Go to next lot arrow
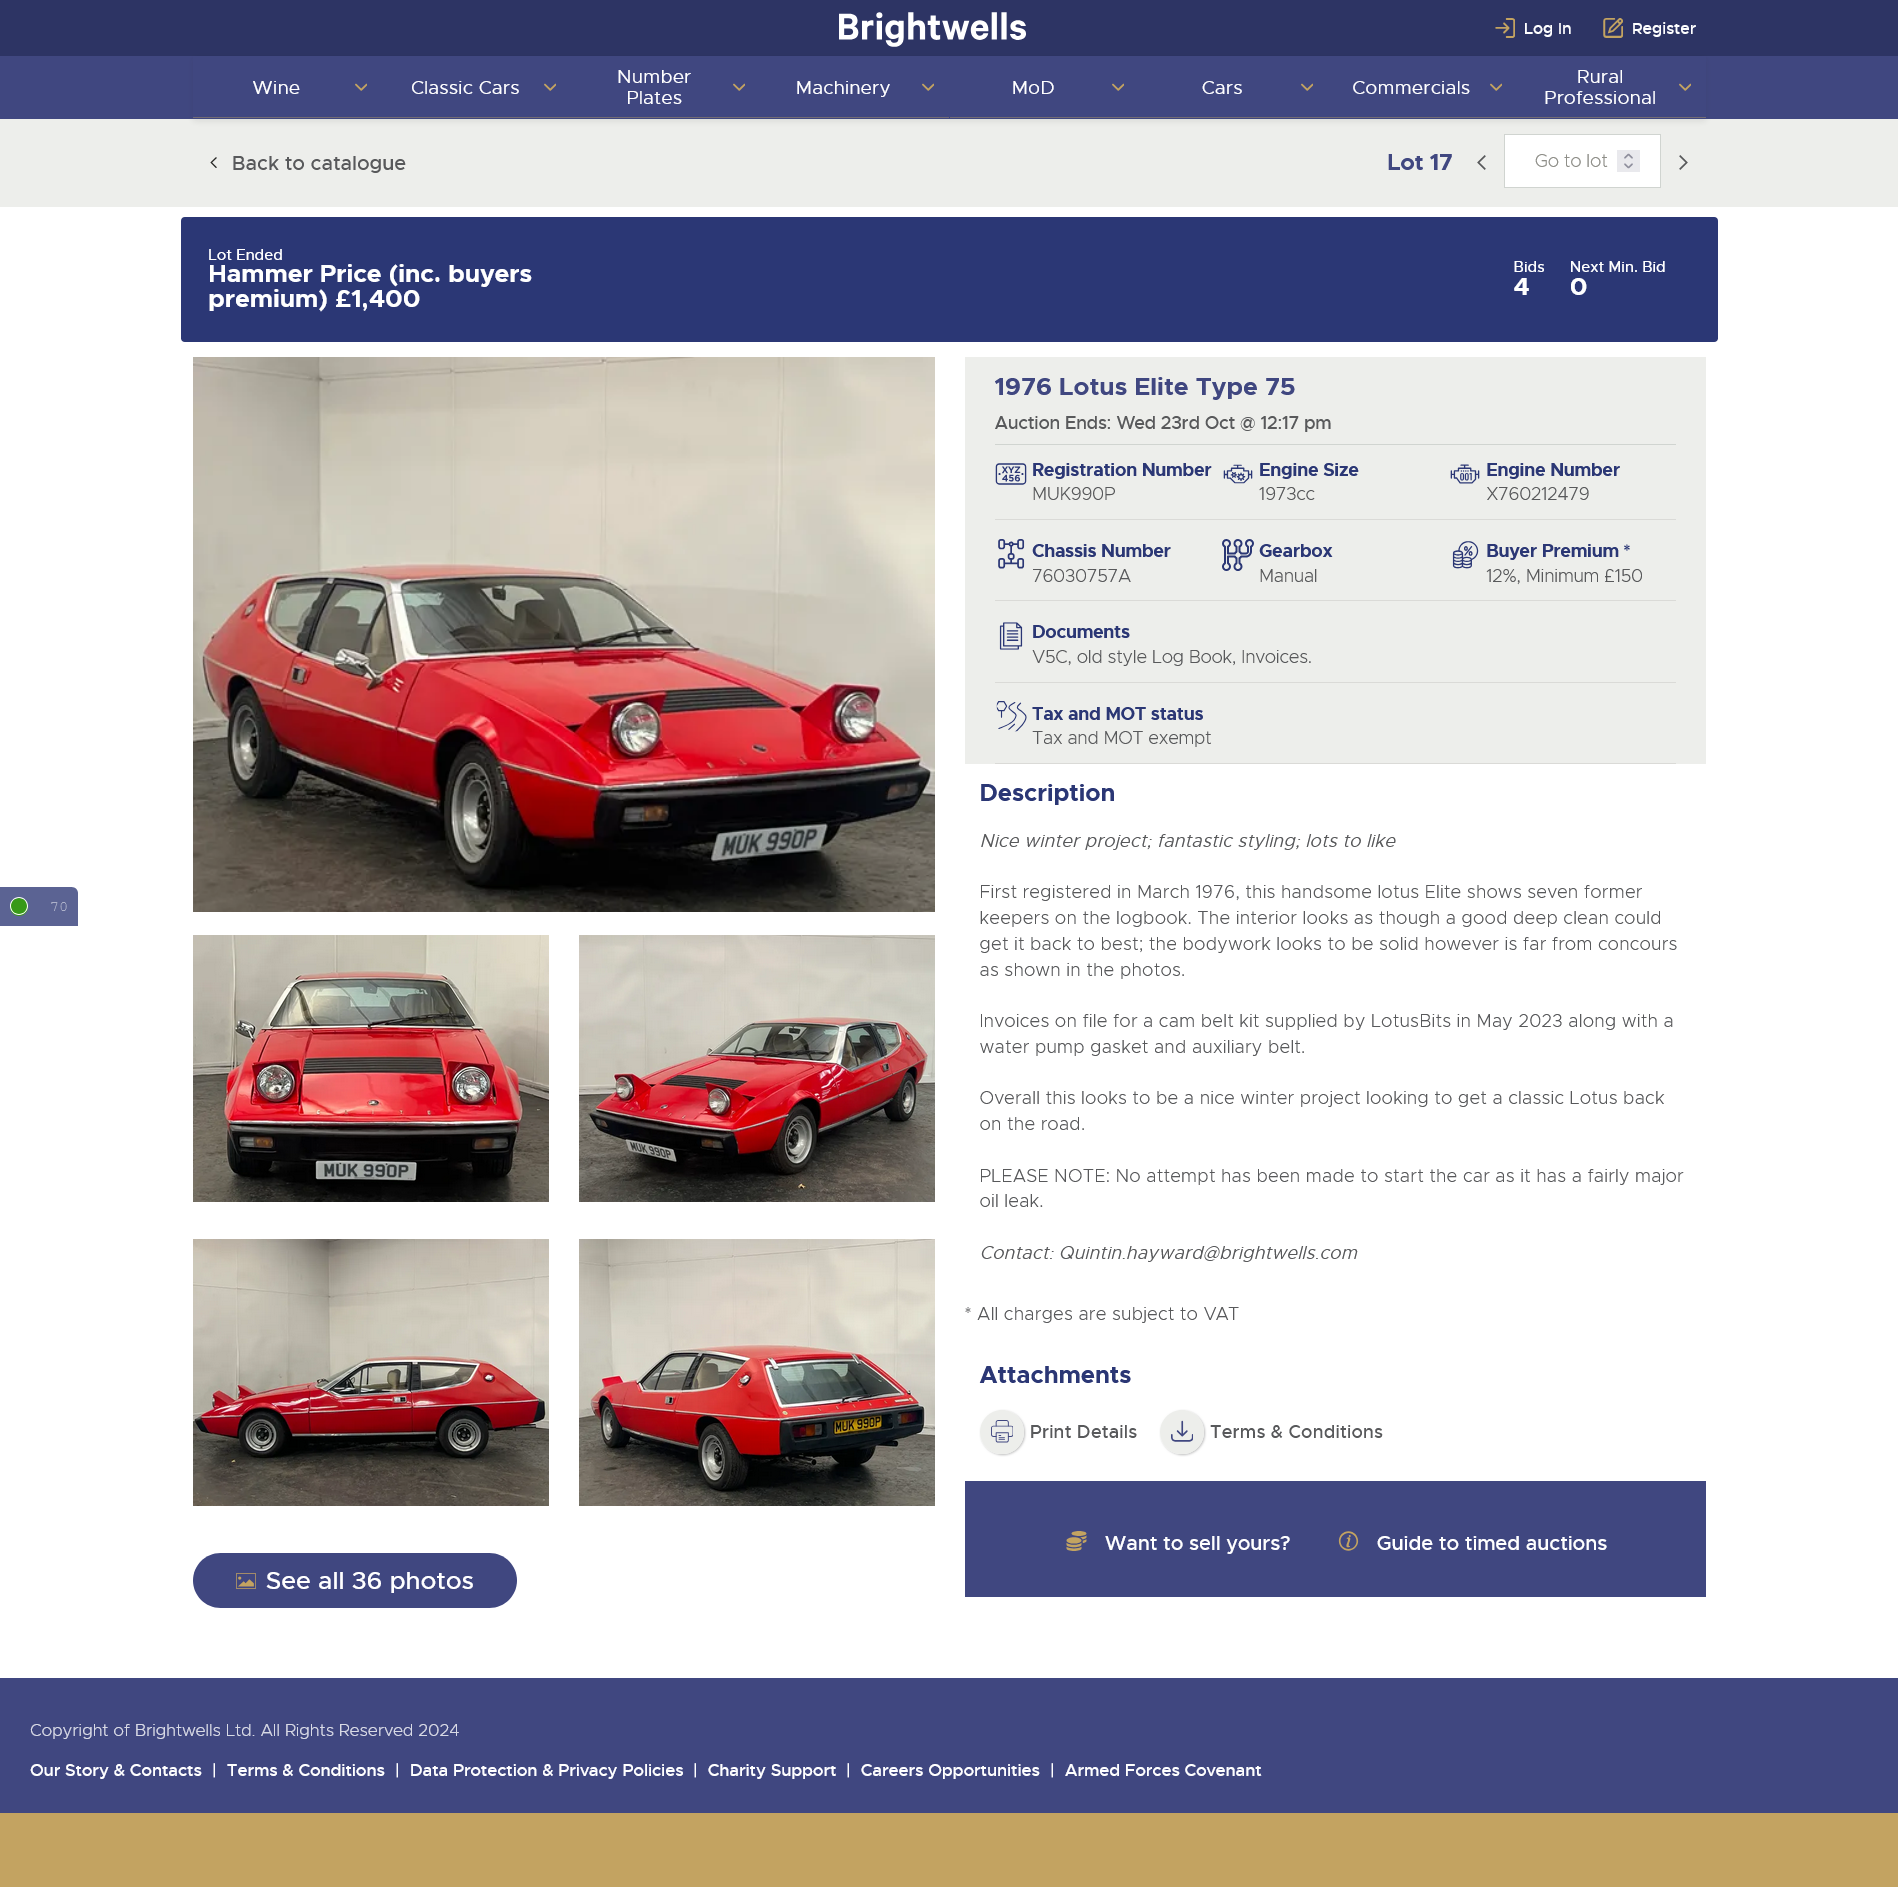This screenshot has height=1887, width=1898. 1683,162
